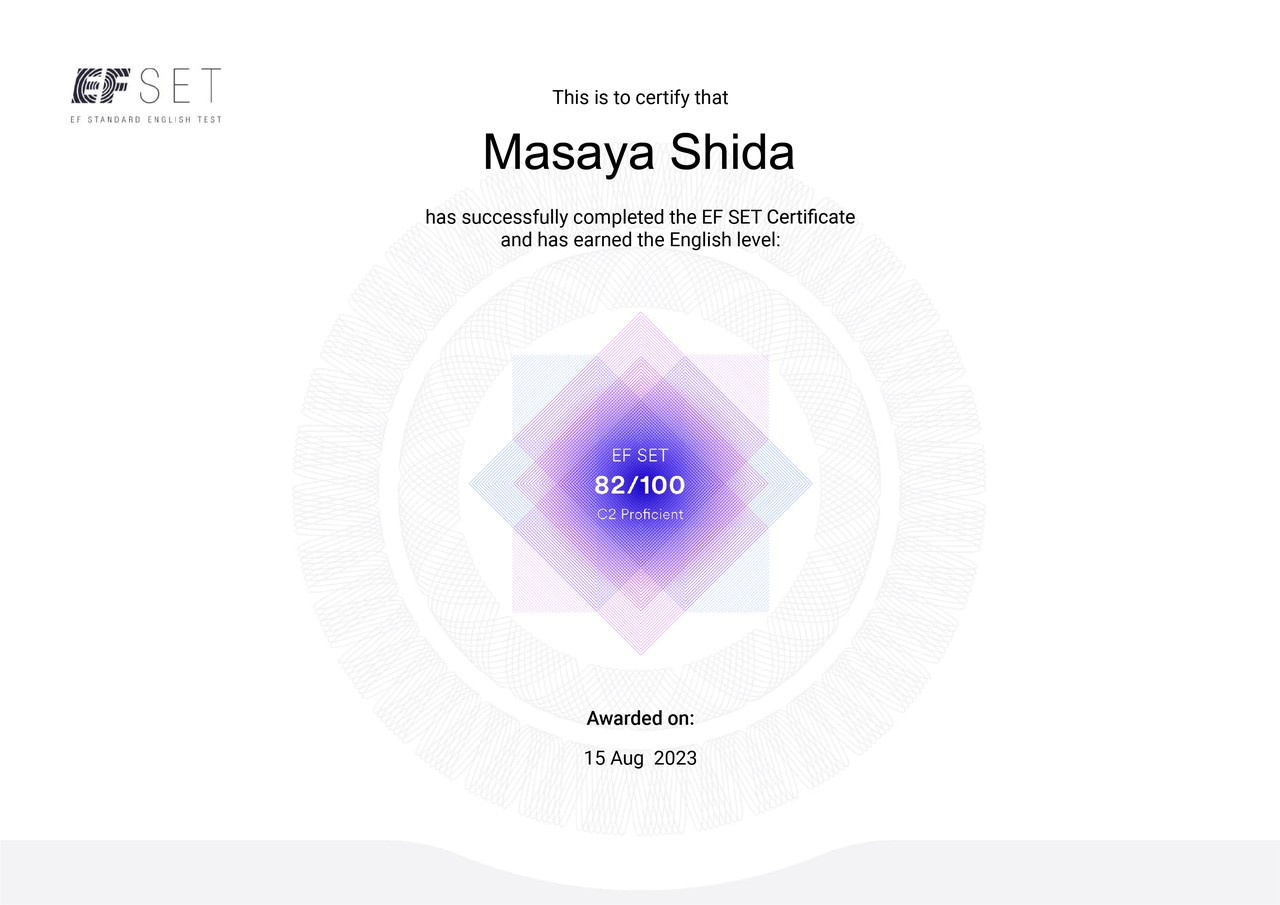Image resolution: width=1280 pixels, height=905 pixels.
Task: Click the top point of the diamond badge
Action: pos(640,315)
